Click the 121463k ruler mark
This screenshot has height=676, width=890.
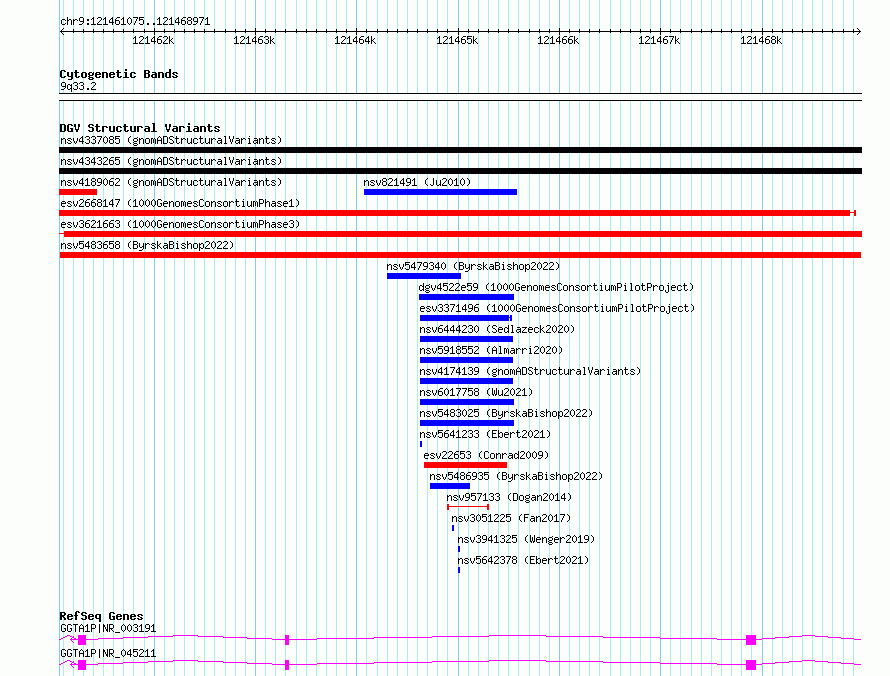254,40
